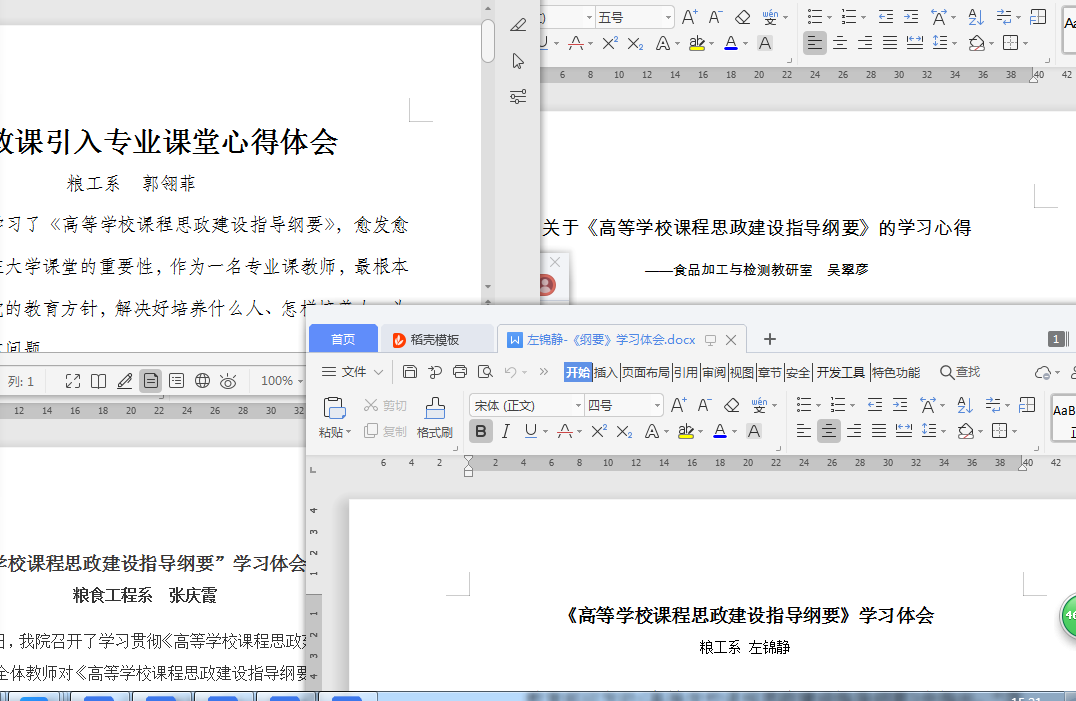This screenshot has width=1076, height=701.
Task: Enter full screen view from status bar
Action: [73, 381]
